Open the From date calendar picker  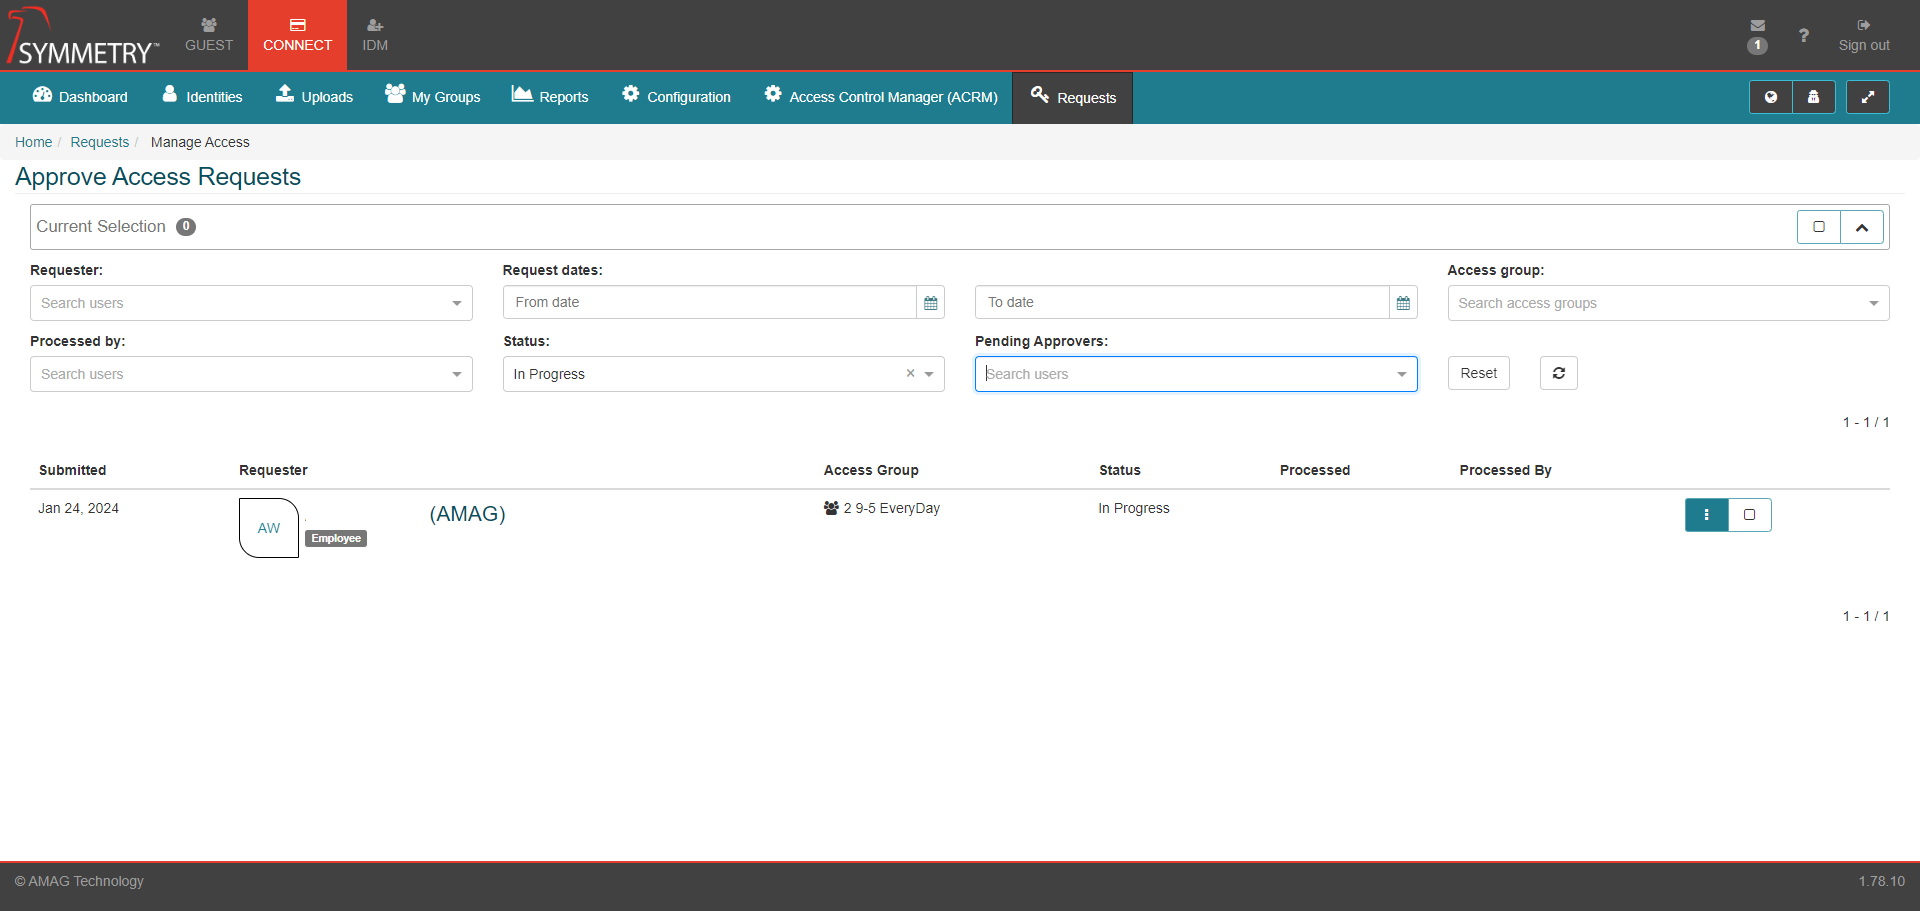(x=931, y=302)
